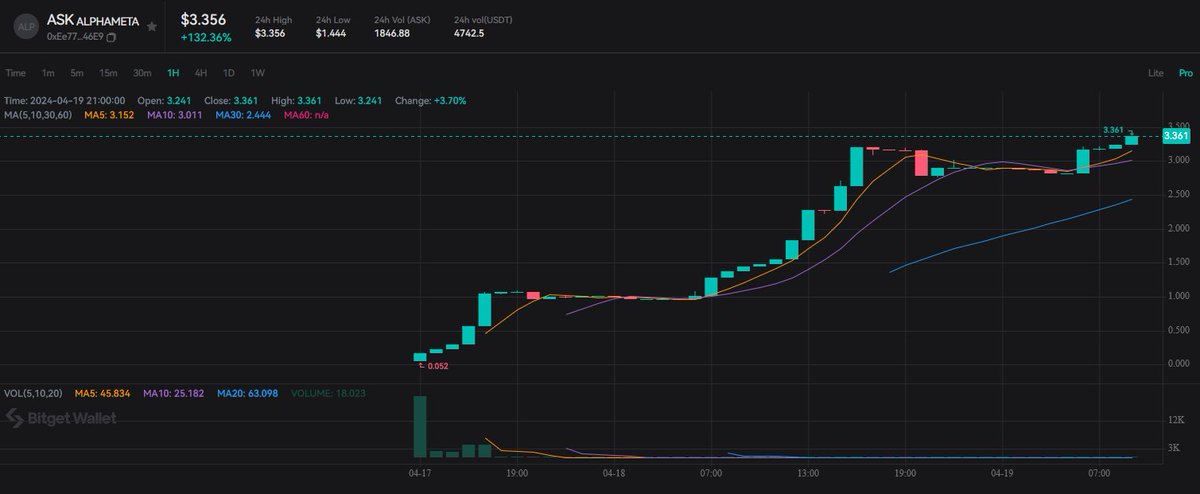Select the 1H timeframe
The width and height of the screenshot is (1200, 494).
[174, 73]
